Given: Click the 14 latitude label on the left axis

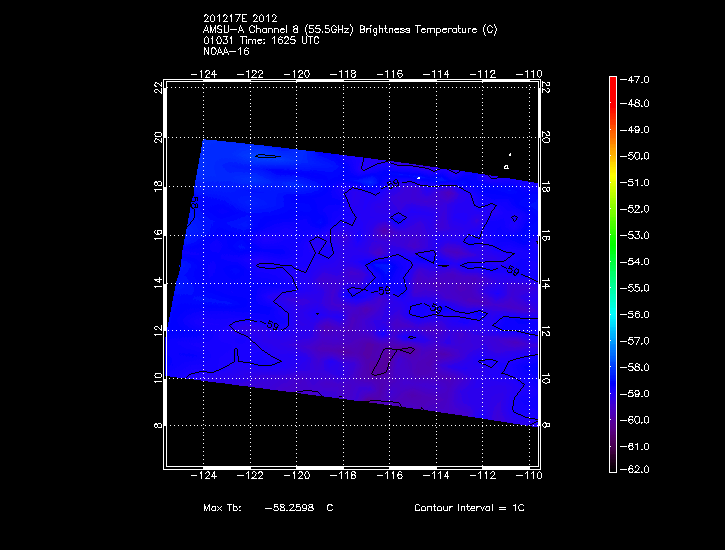Looking at the screenshot, I should (x=159, y=283).
